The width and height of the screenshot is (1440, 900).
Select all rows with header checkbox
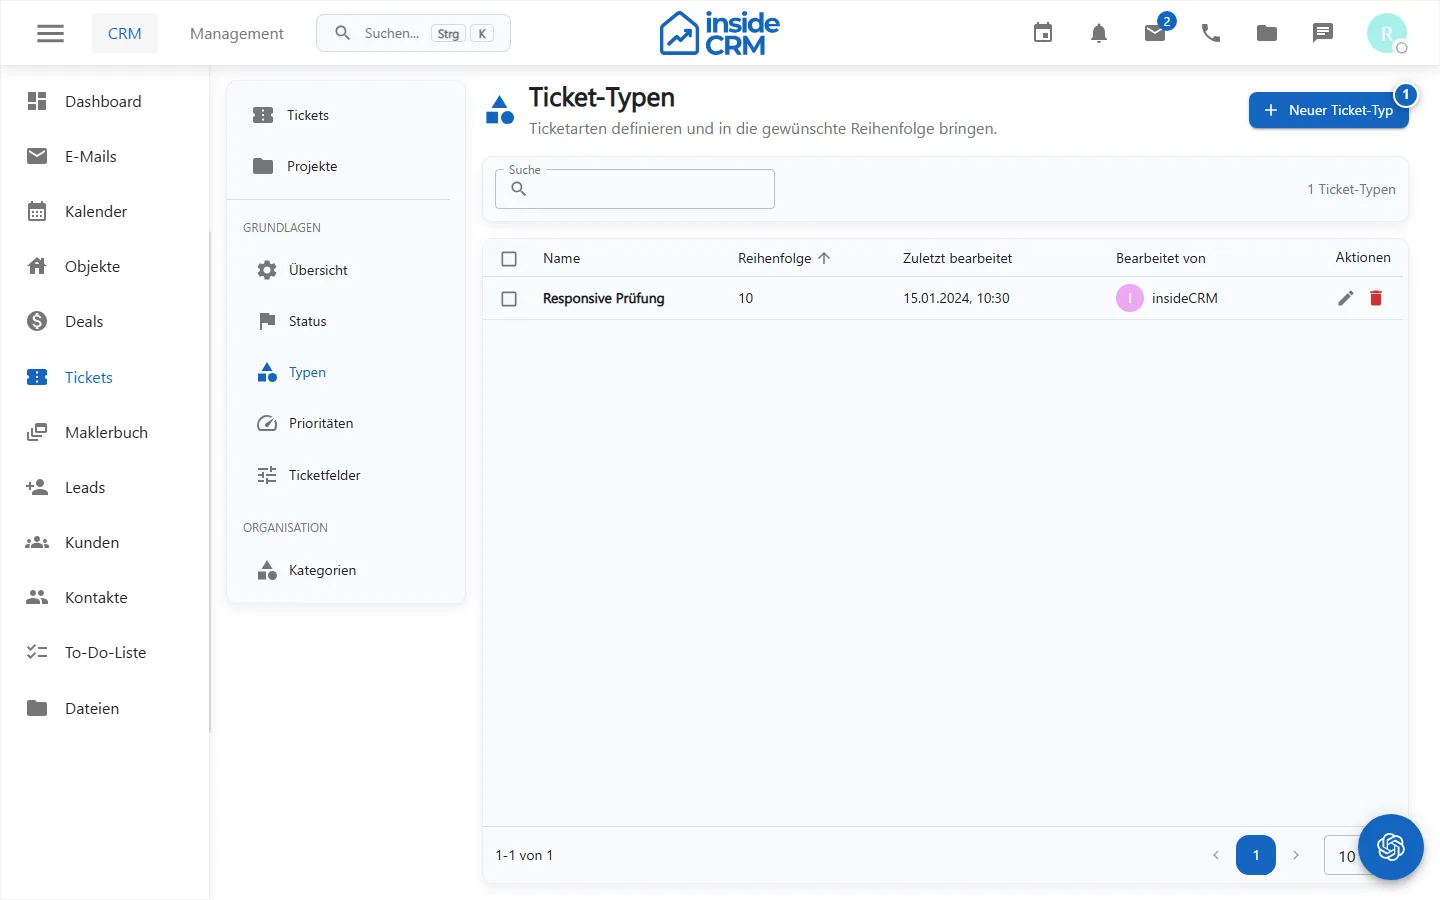(509, 259)
